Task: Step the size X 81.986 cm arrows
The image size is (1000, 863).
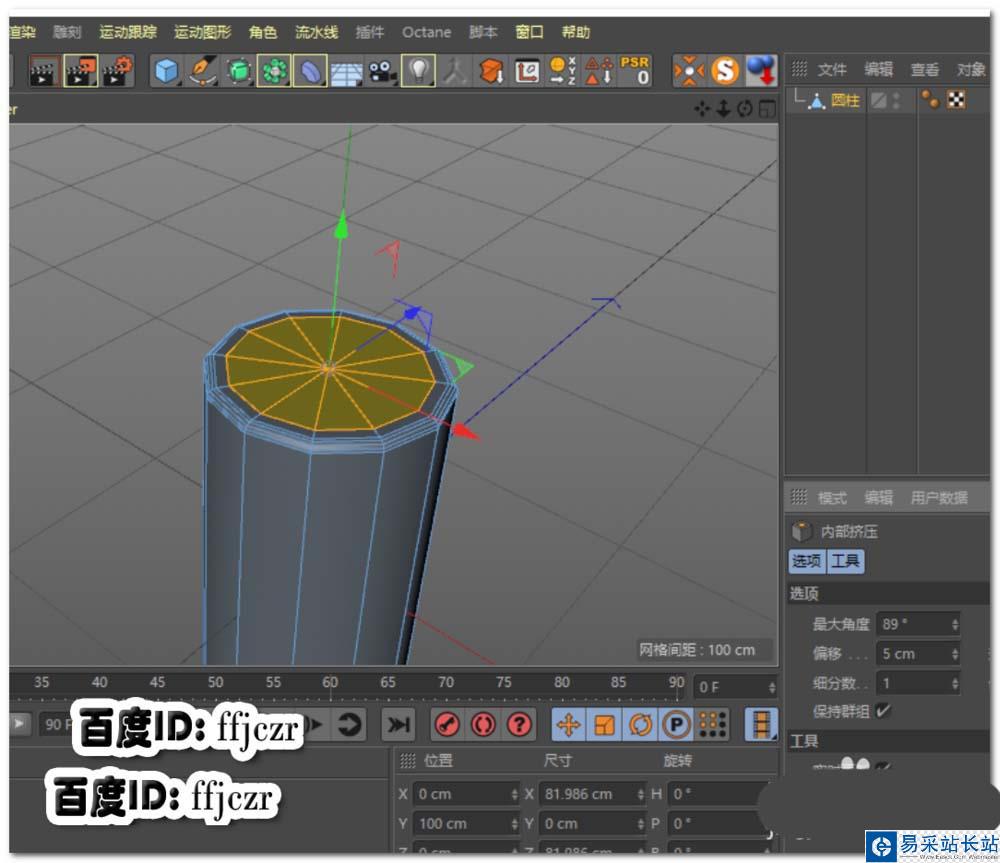Action: pyautogui.click(x=641, y=794)
